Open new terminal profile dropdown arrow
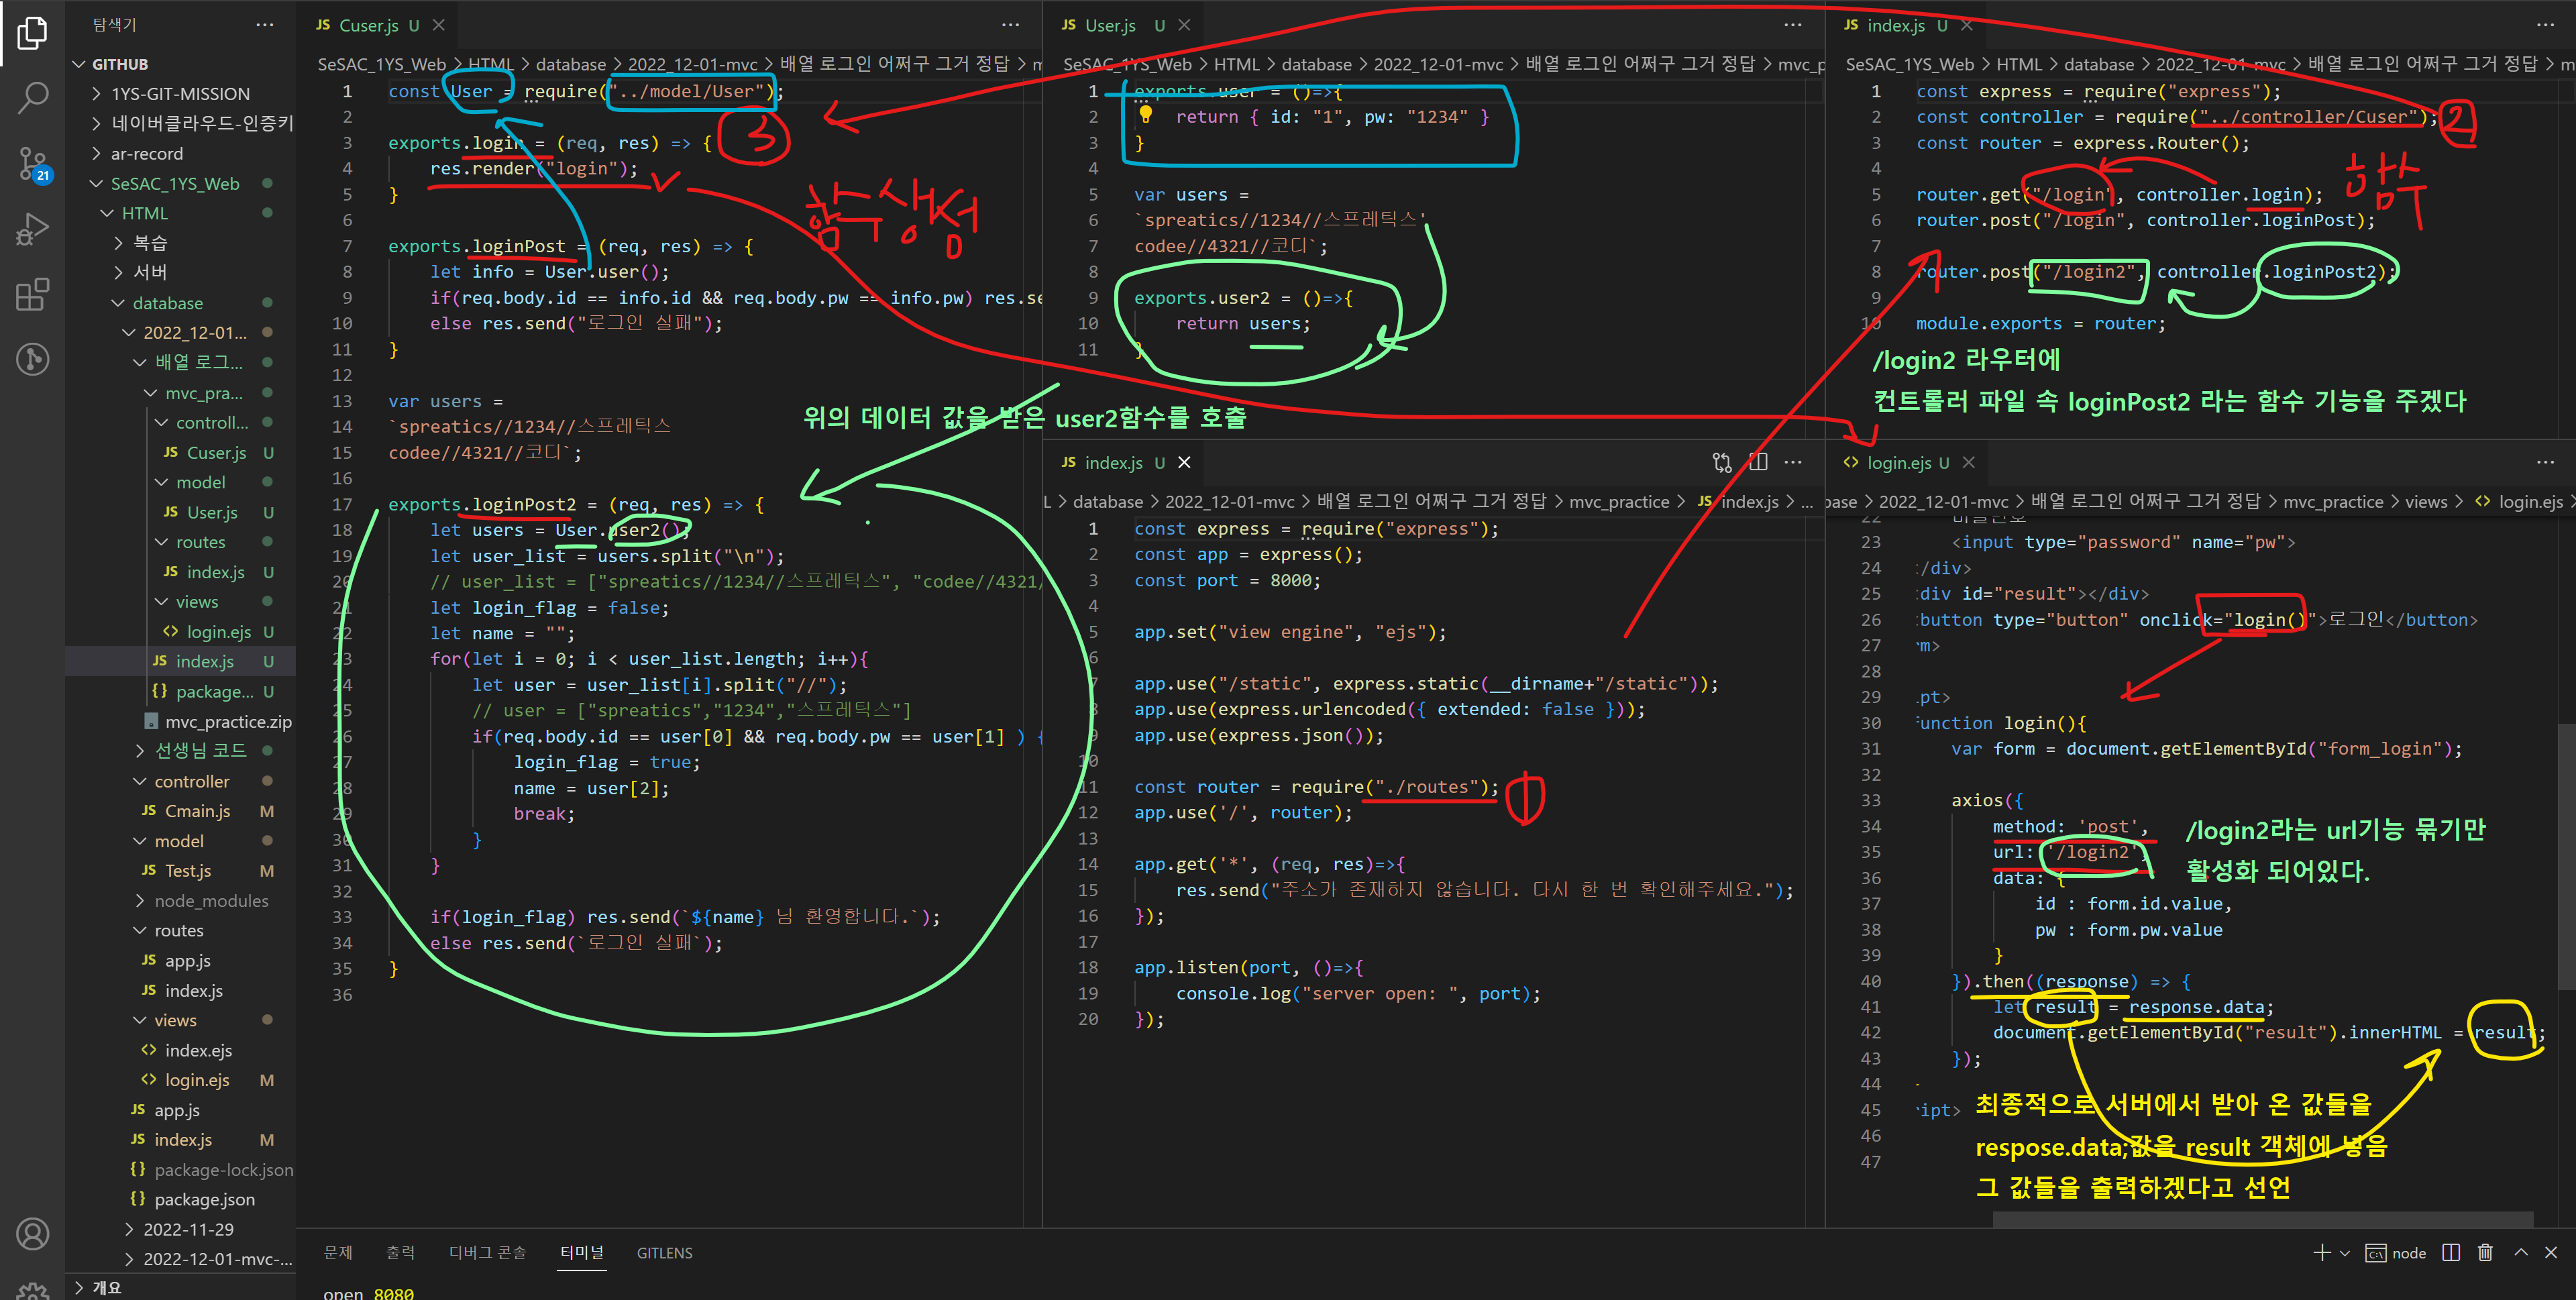The image size is (2576, 1300). pos(2344,1254)
